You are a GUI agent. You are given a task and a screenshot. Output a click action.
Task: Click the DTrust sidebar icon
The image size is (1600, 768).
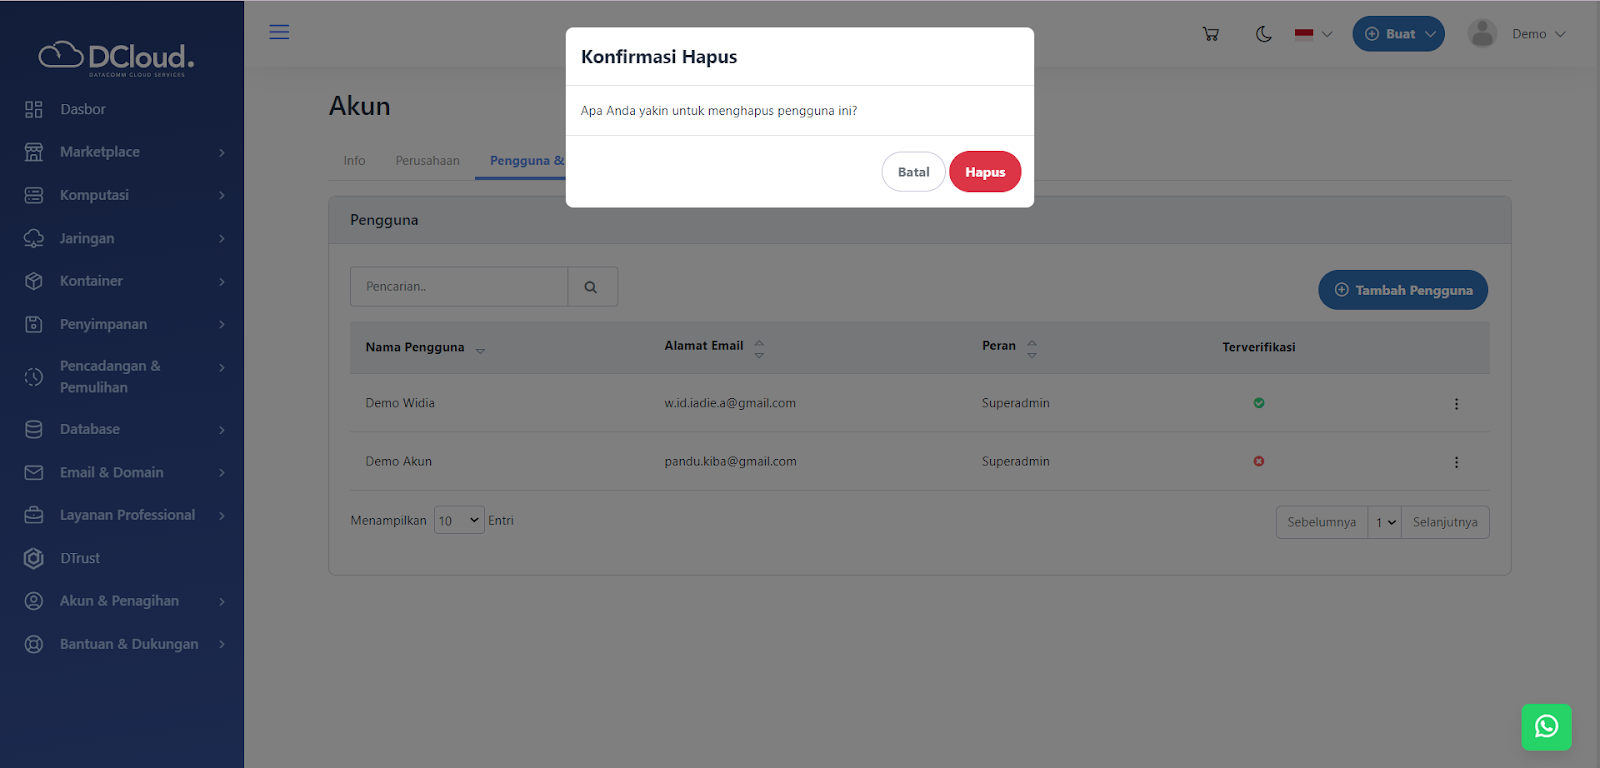click(x=34, y=558)
